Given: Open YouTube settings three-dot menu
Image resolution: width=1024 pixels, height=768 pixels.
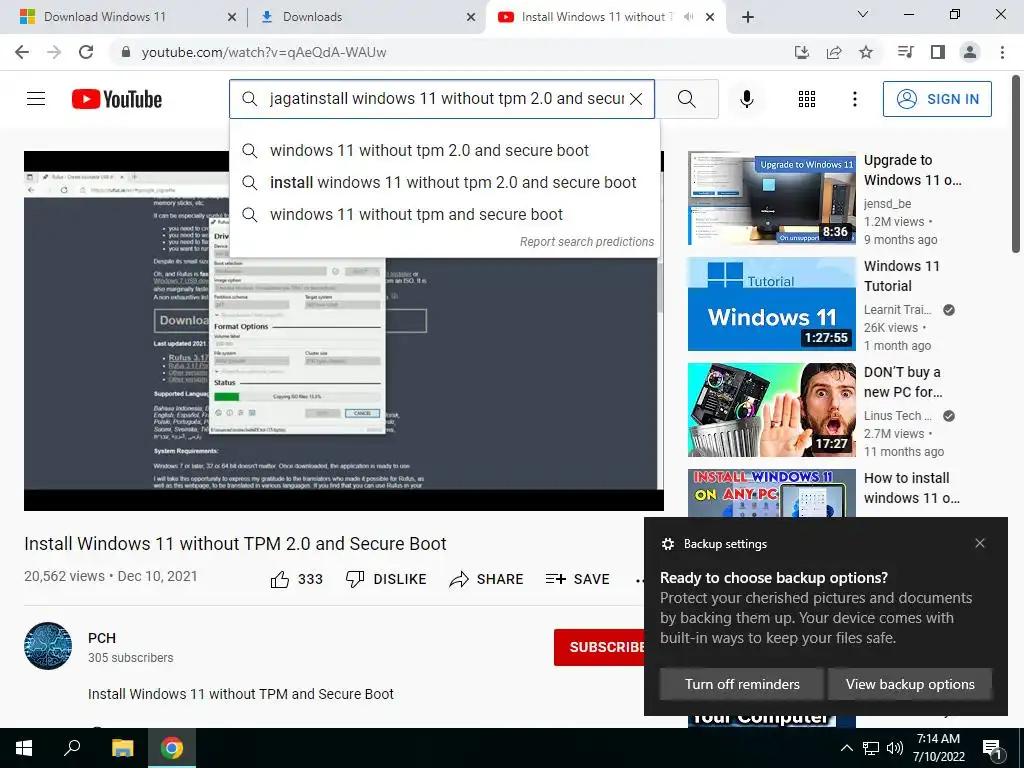Looking at the screenshot, I should [x=854, y=99].
